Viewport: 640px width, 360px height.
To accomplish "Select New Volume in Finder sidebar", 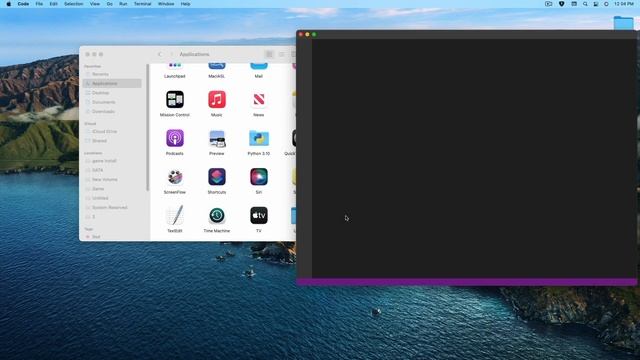I will [112, 180].
